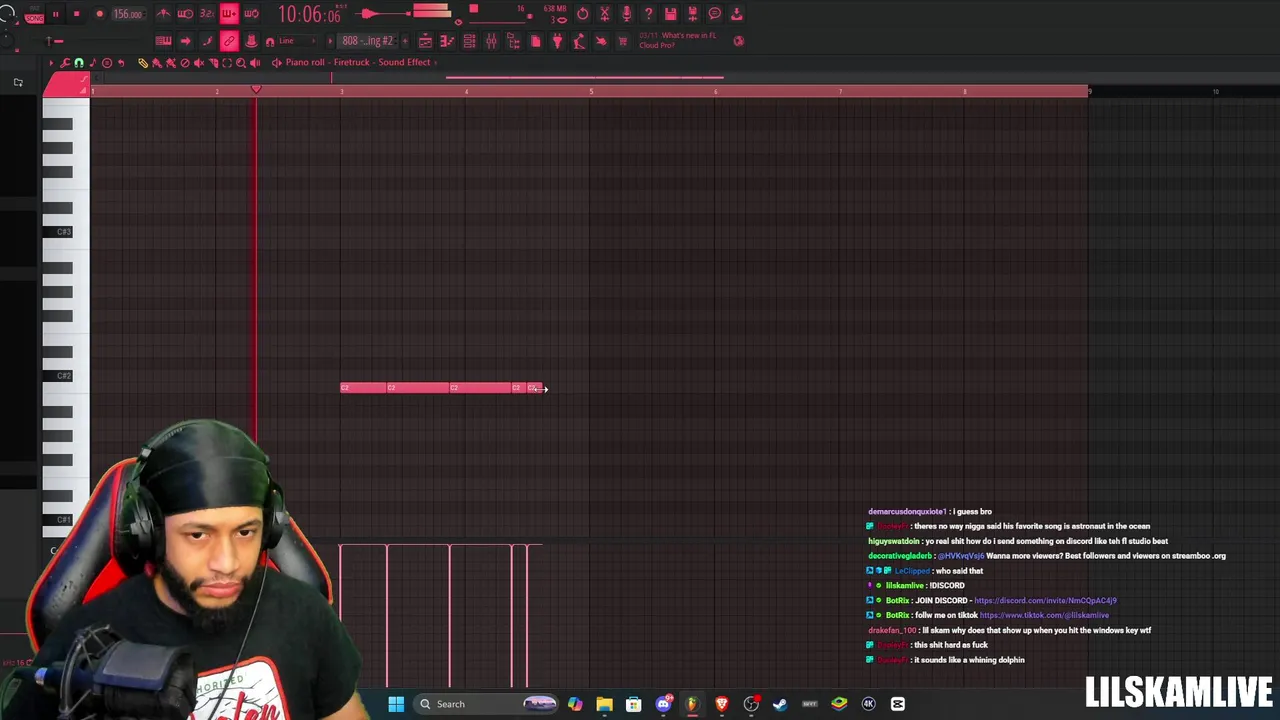Open the Mixer window
The width and height of the screenshot is (1280, 720).
[491, 41]
